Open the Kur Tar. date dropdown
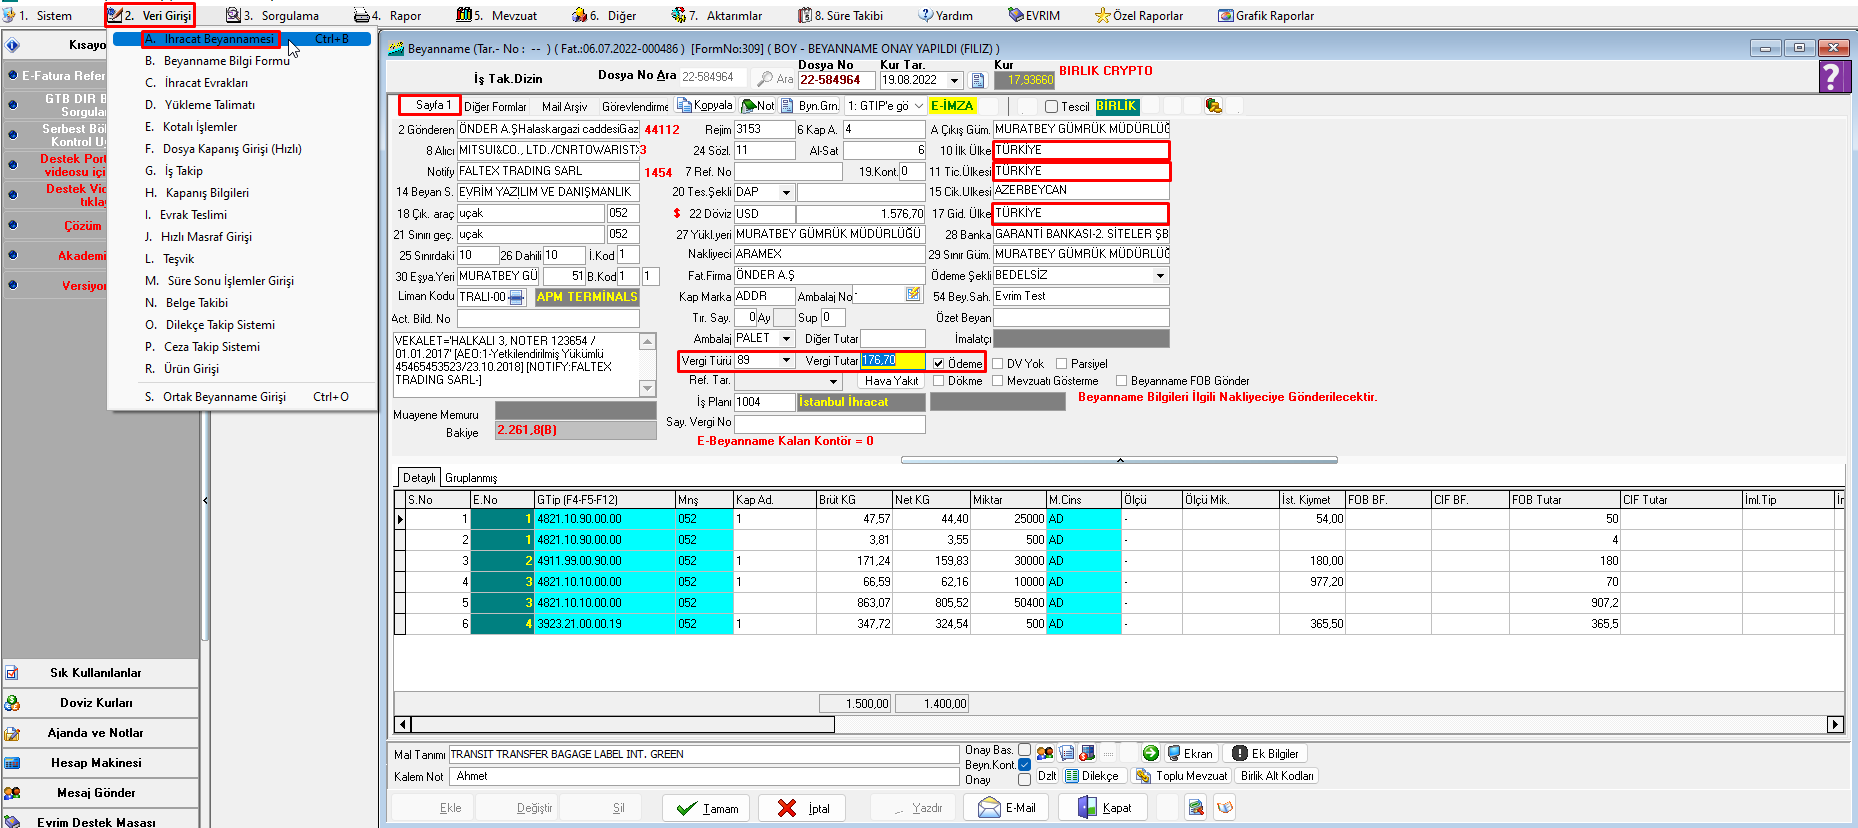 954,80
